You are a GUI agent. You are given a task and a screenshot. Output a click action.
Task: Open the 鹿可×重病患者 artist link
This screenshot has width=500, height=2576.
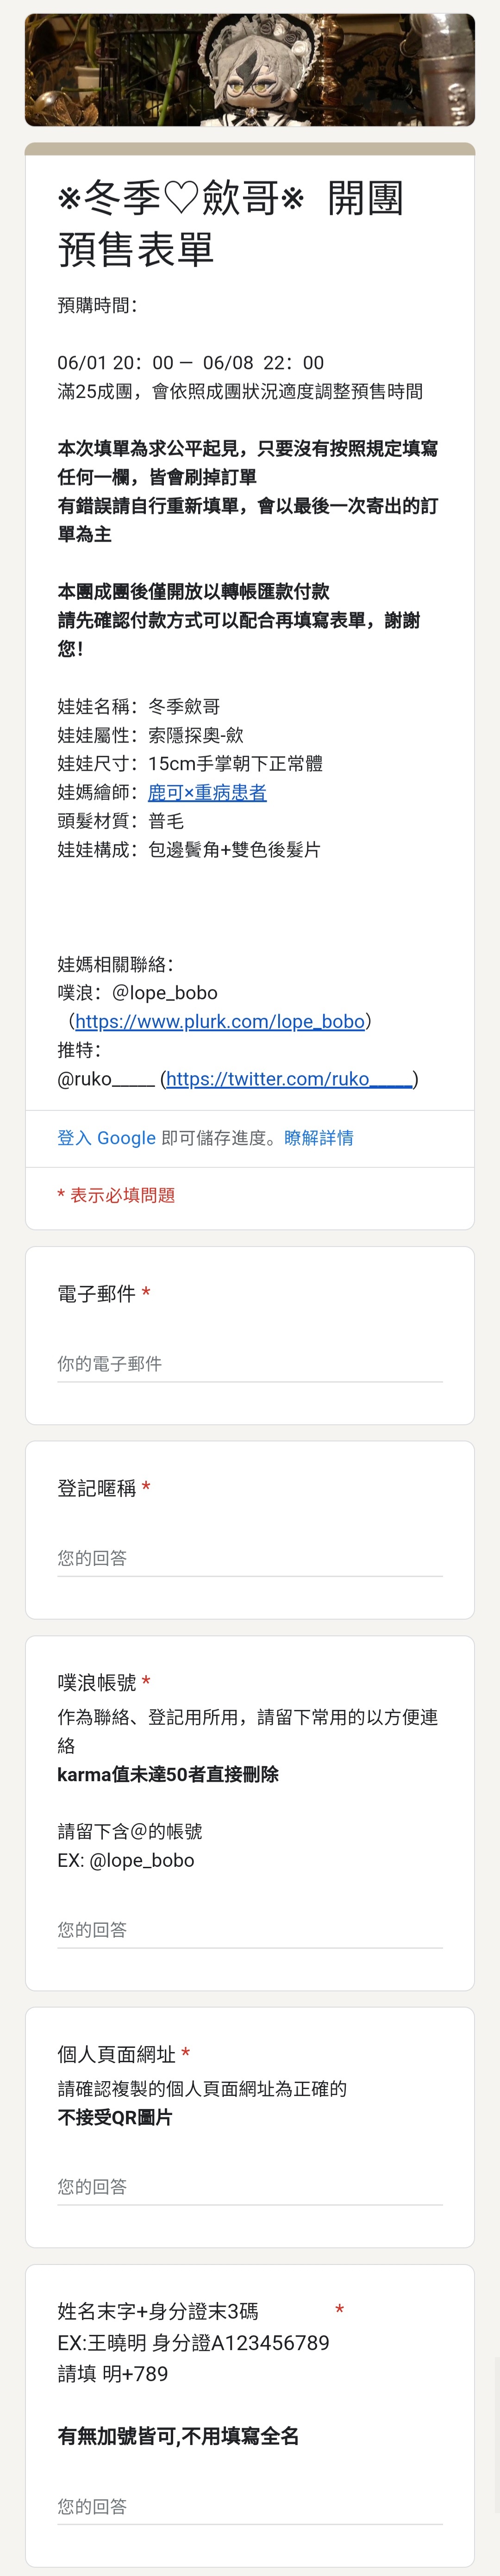coord(207,792)
